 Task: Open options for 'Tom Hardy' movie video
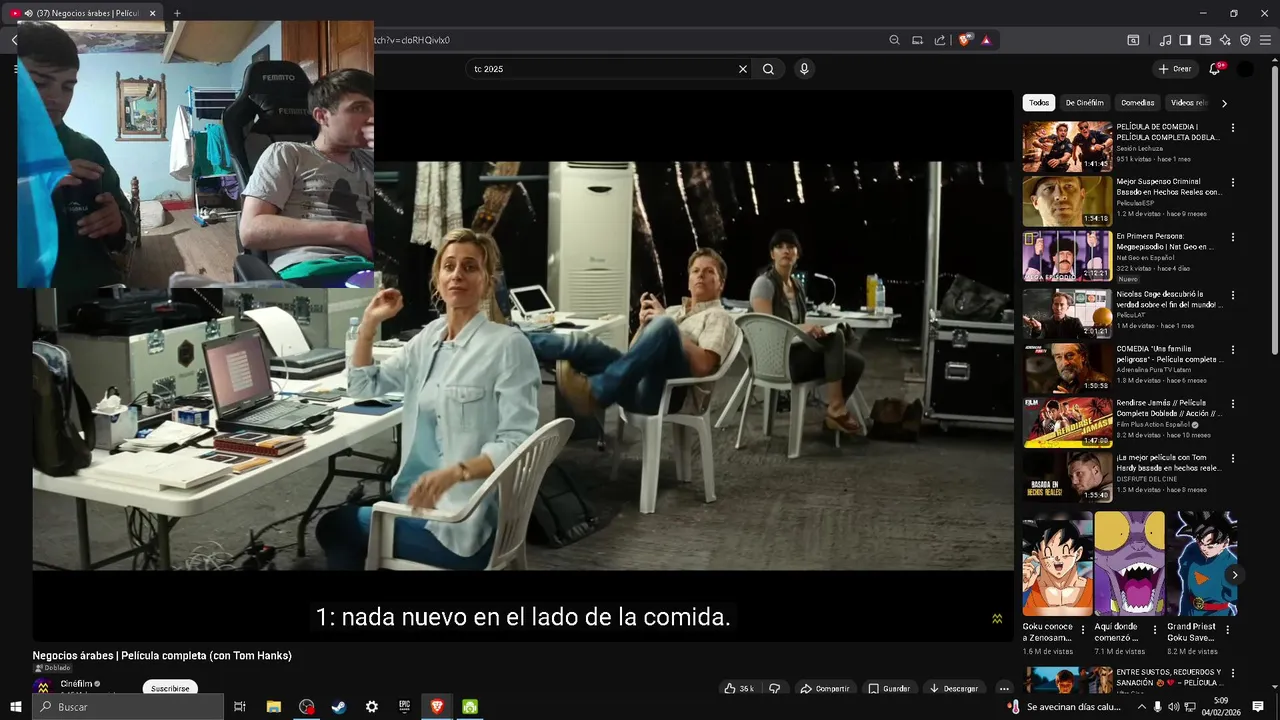[x=1233, y=459]
